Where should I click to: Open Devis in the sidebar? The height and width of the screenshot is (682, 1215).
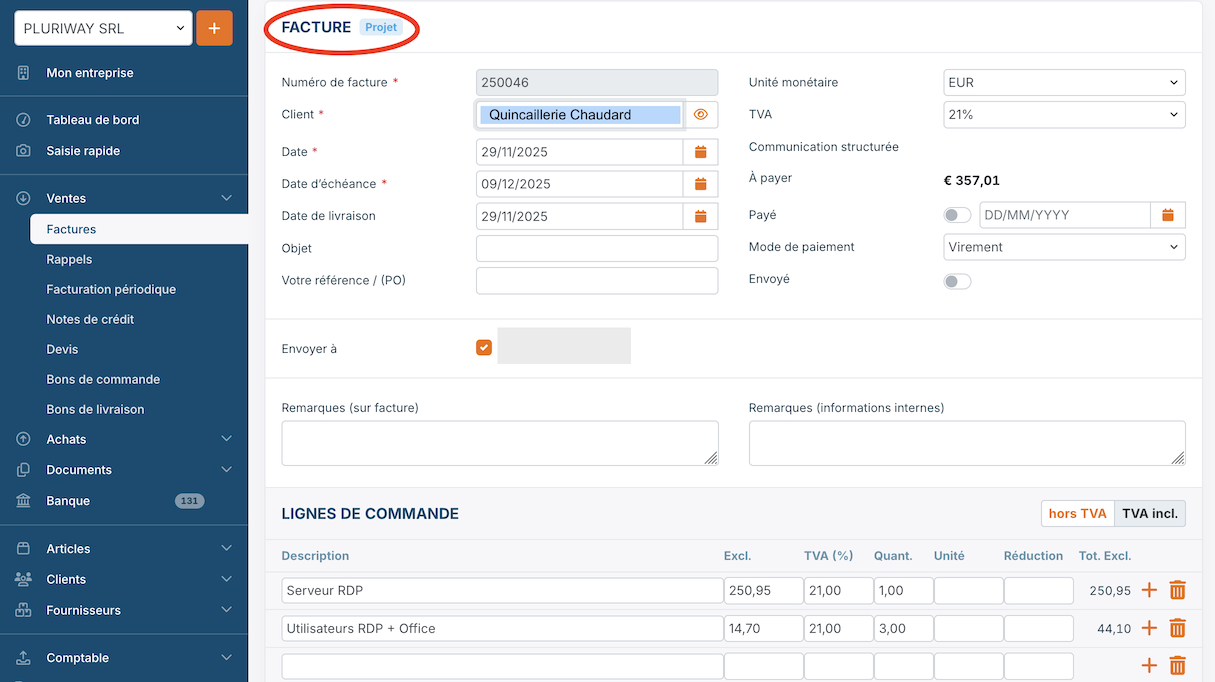pos(62,349)
